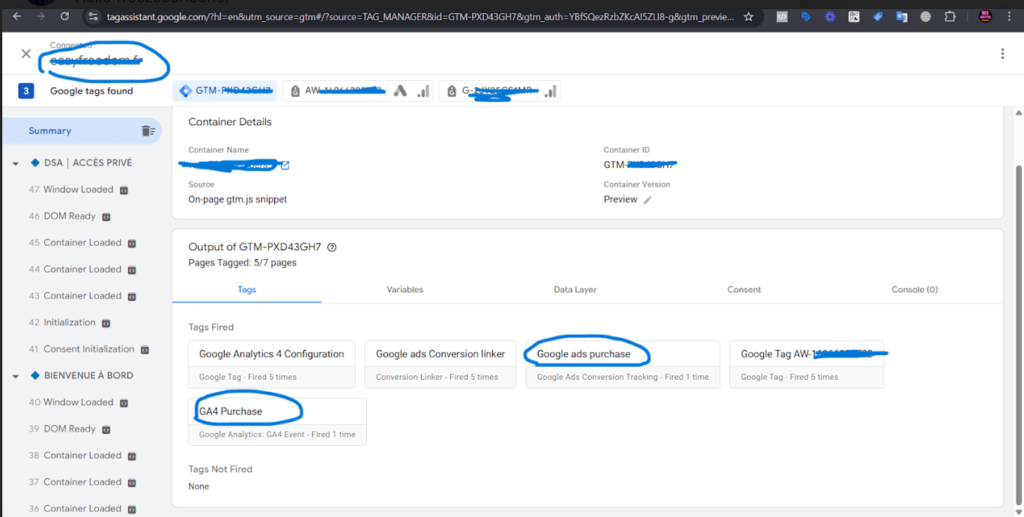The width and height of the screenshot is (1024, 517).
Task: Click badge icon next to 39 DOM Ready
Action: (106, 430)
